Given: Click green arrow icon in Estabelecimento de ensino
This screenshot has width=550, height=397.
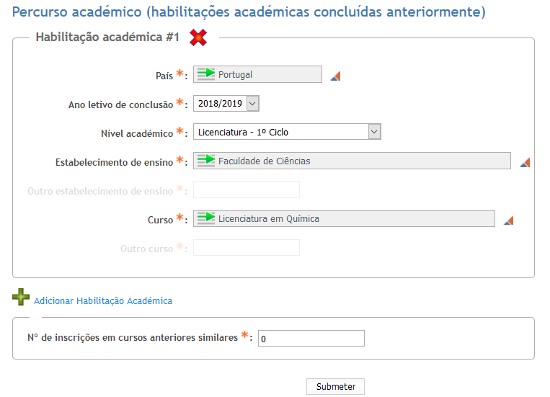Looking at the screenshot, I should coord(206,160).
